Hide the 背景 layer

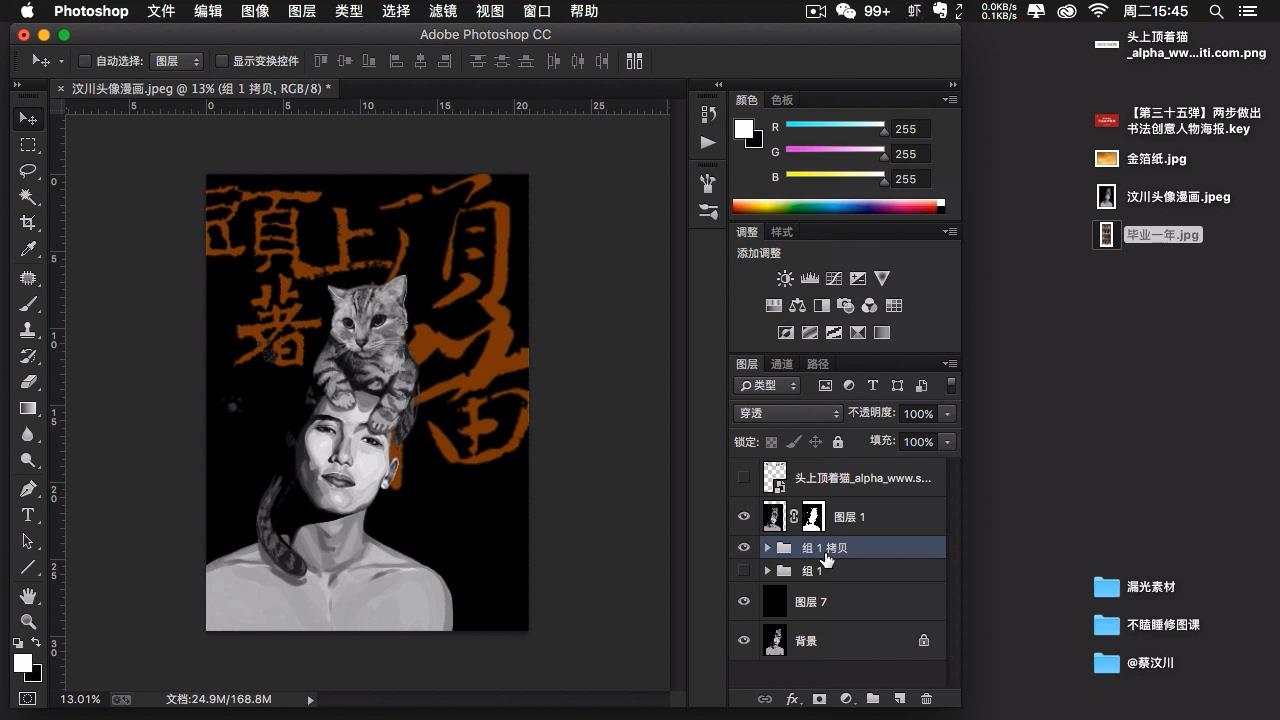pos(743,641)
